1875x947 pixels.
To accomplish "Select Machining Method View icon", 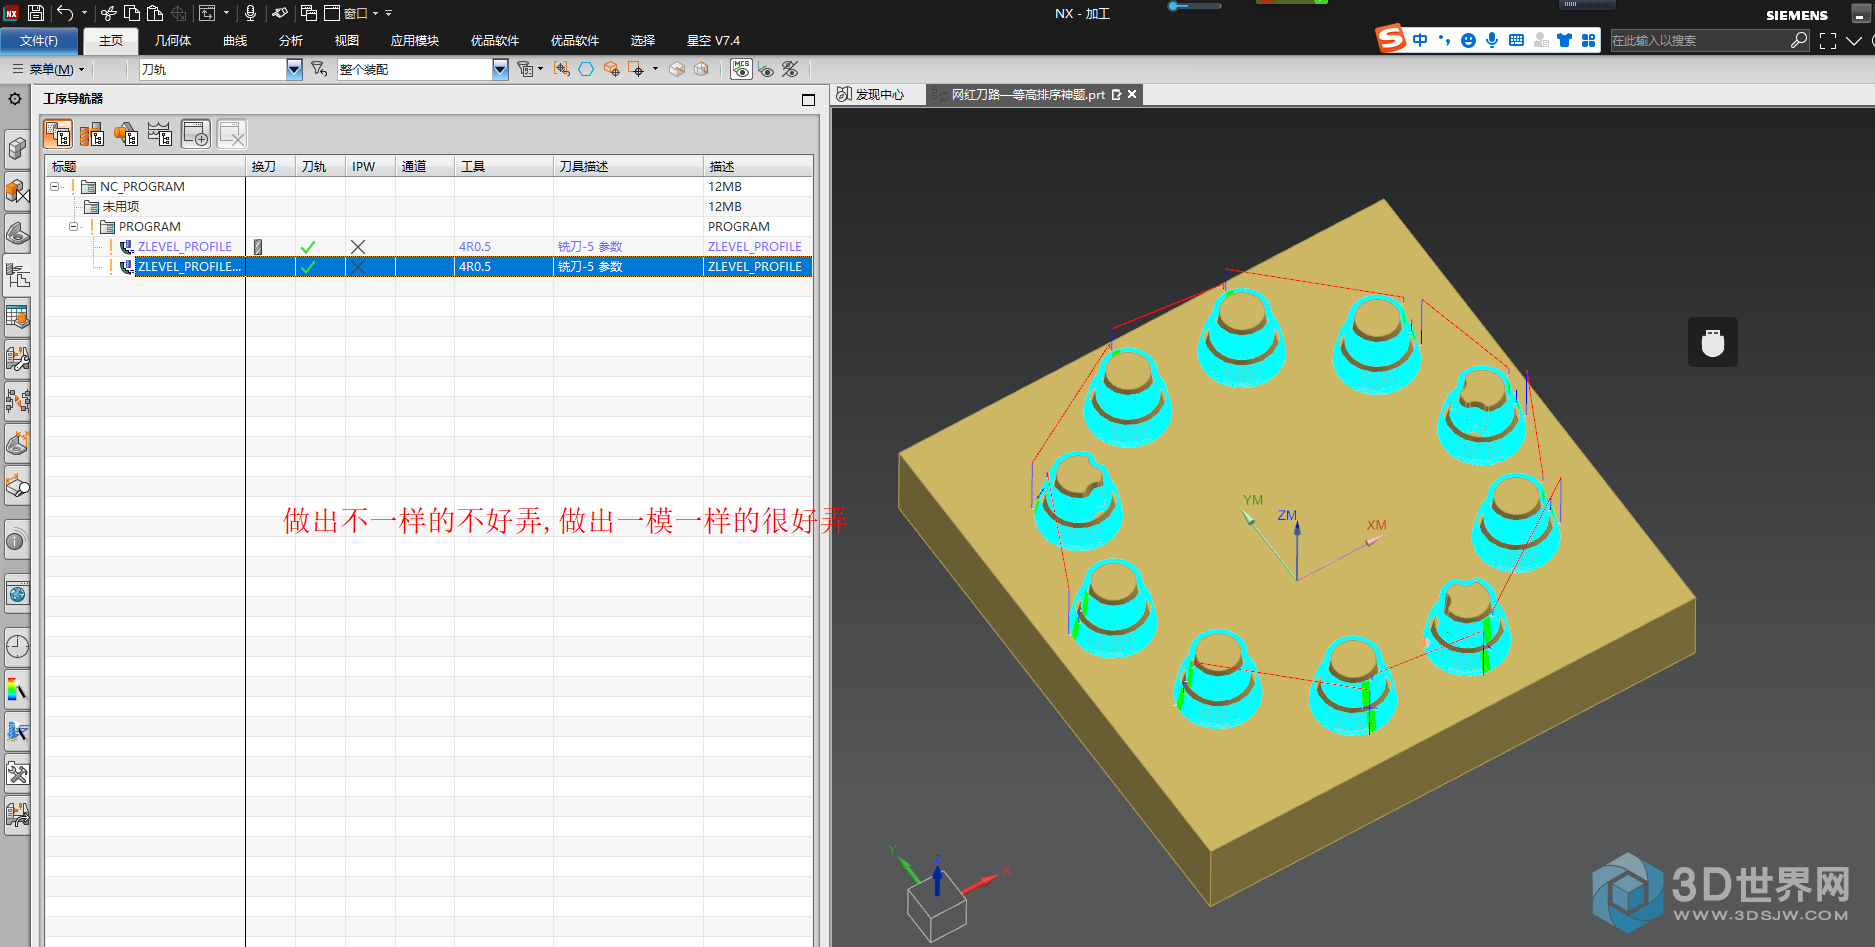I will click(x=160, y=134).
